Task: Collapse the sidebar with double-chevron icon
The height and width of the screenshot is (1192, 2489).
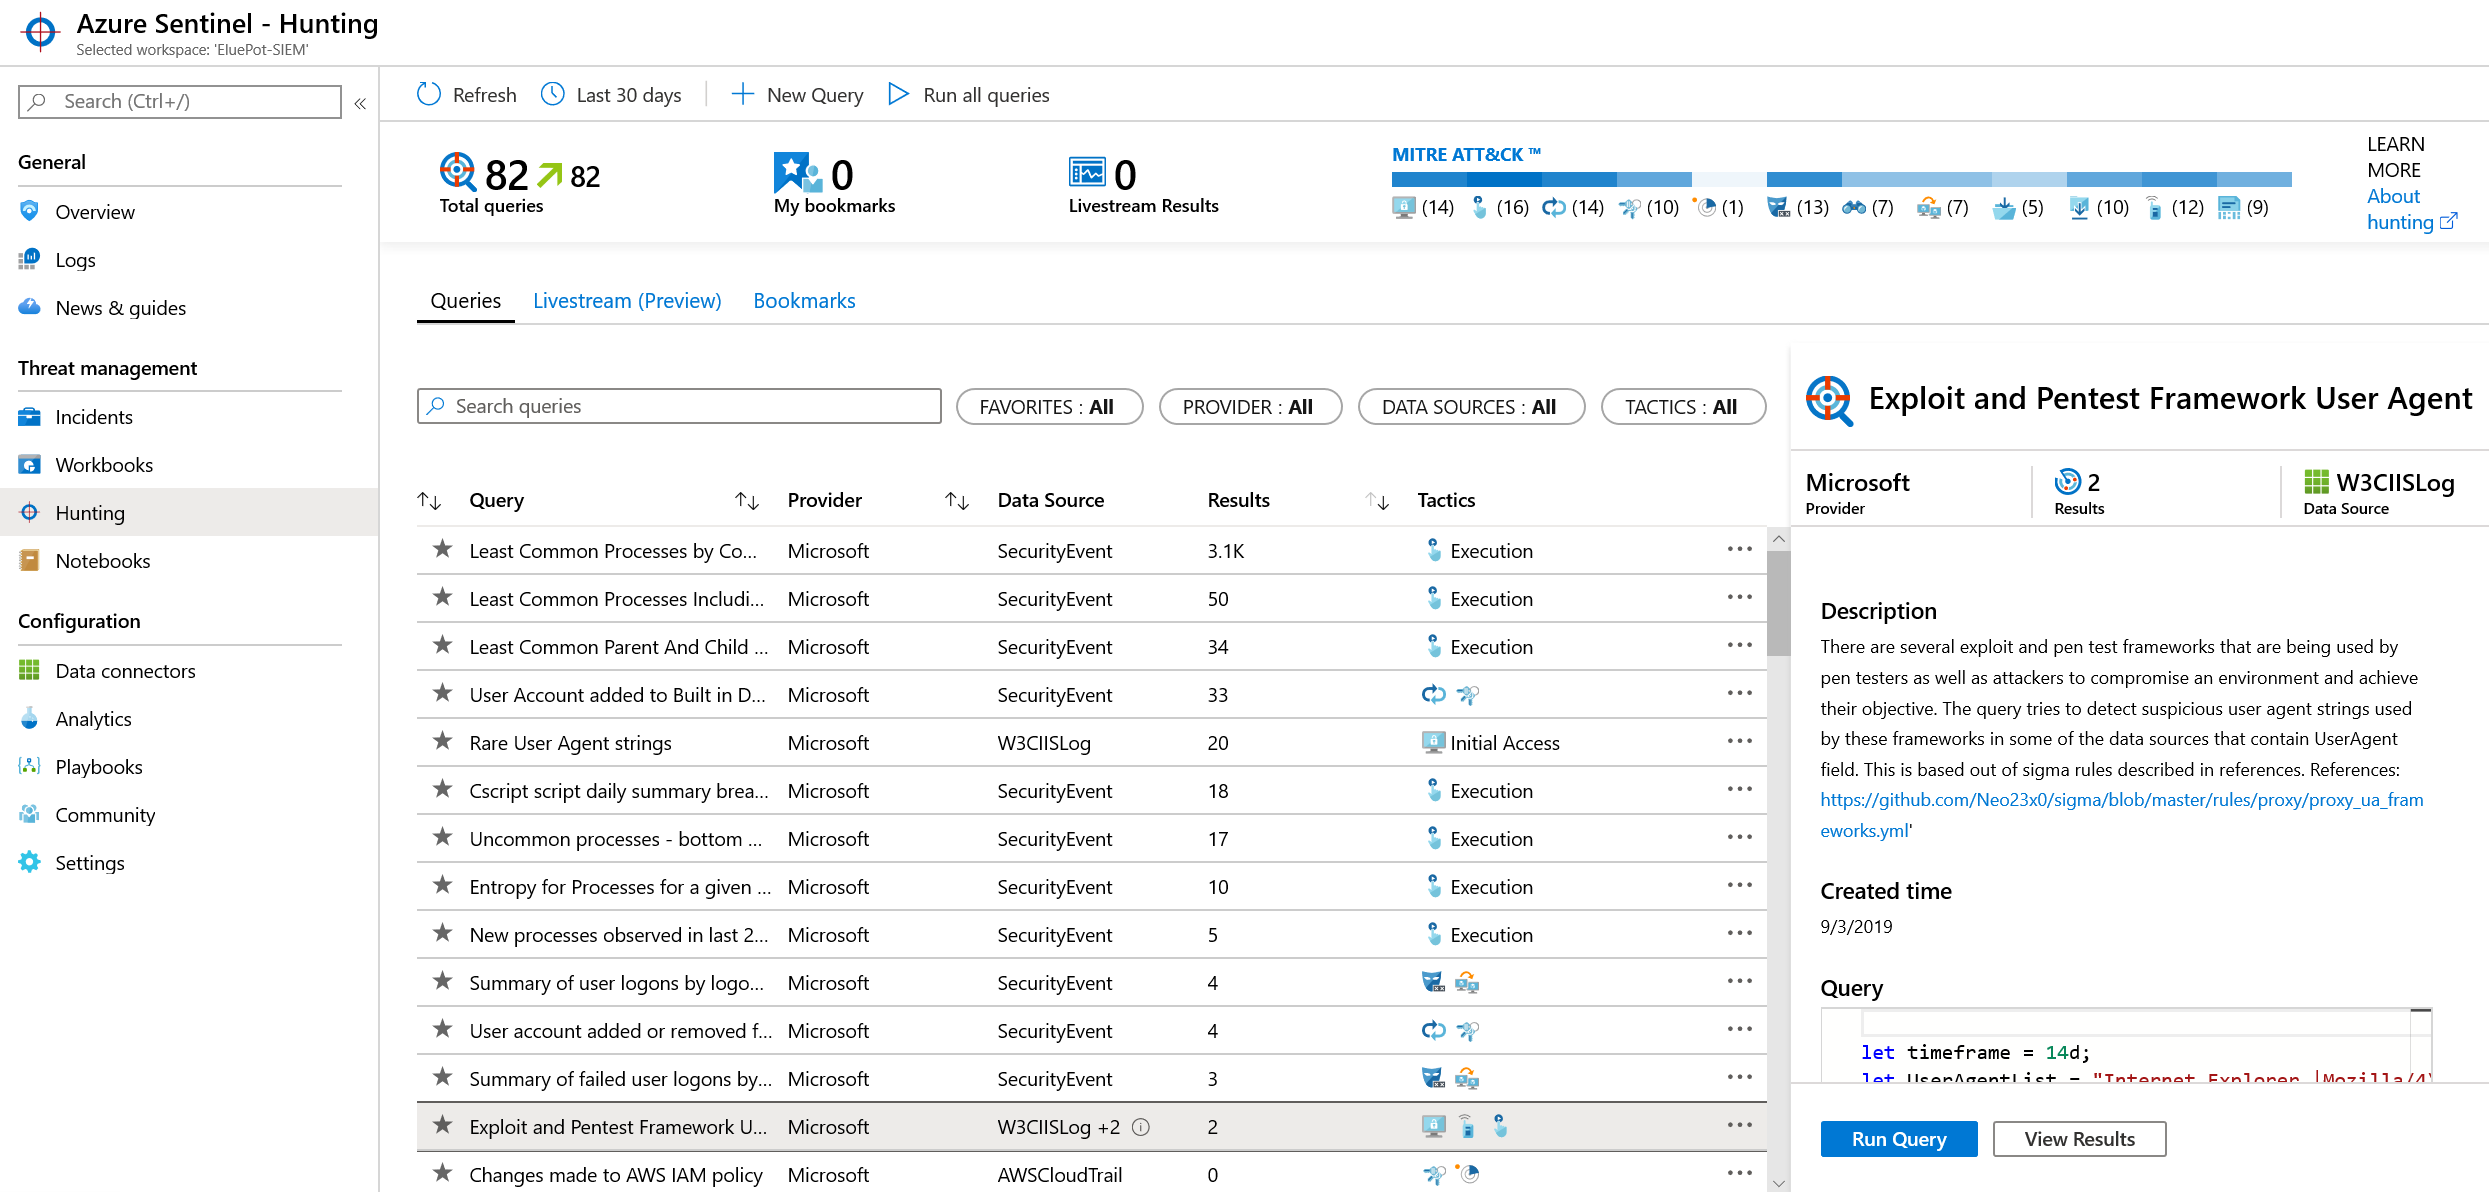Action: (360, 103)
